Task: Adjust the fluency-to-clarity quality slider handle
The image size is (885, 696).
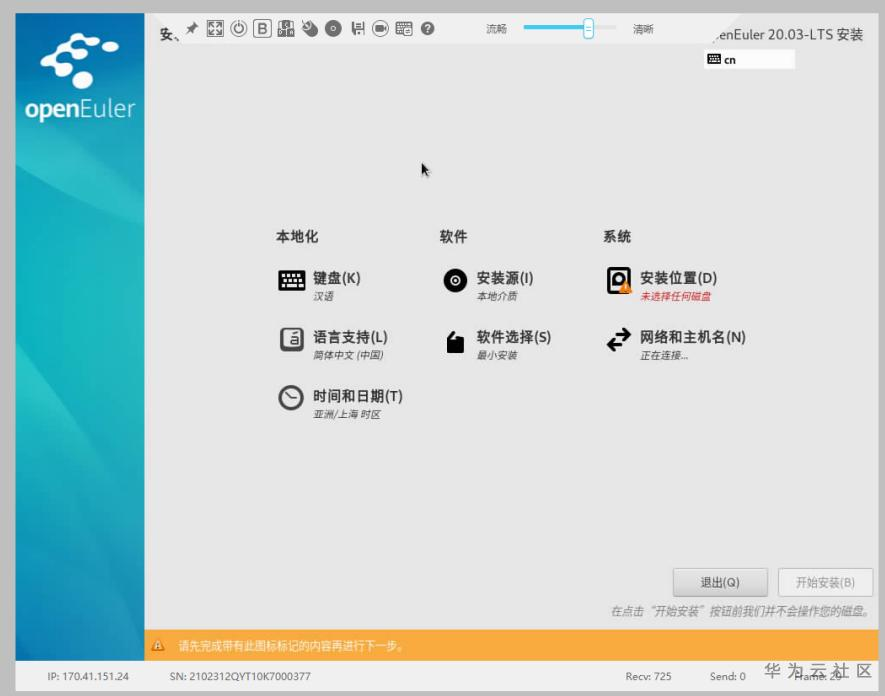Action: (588, 28)
